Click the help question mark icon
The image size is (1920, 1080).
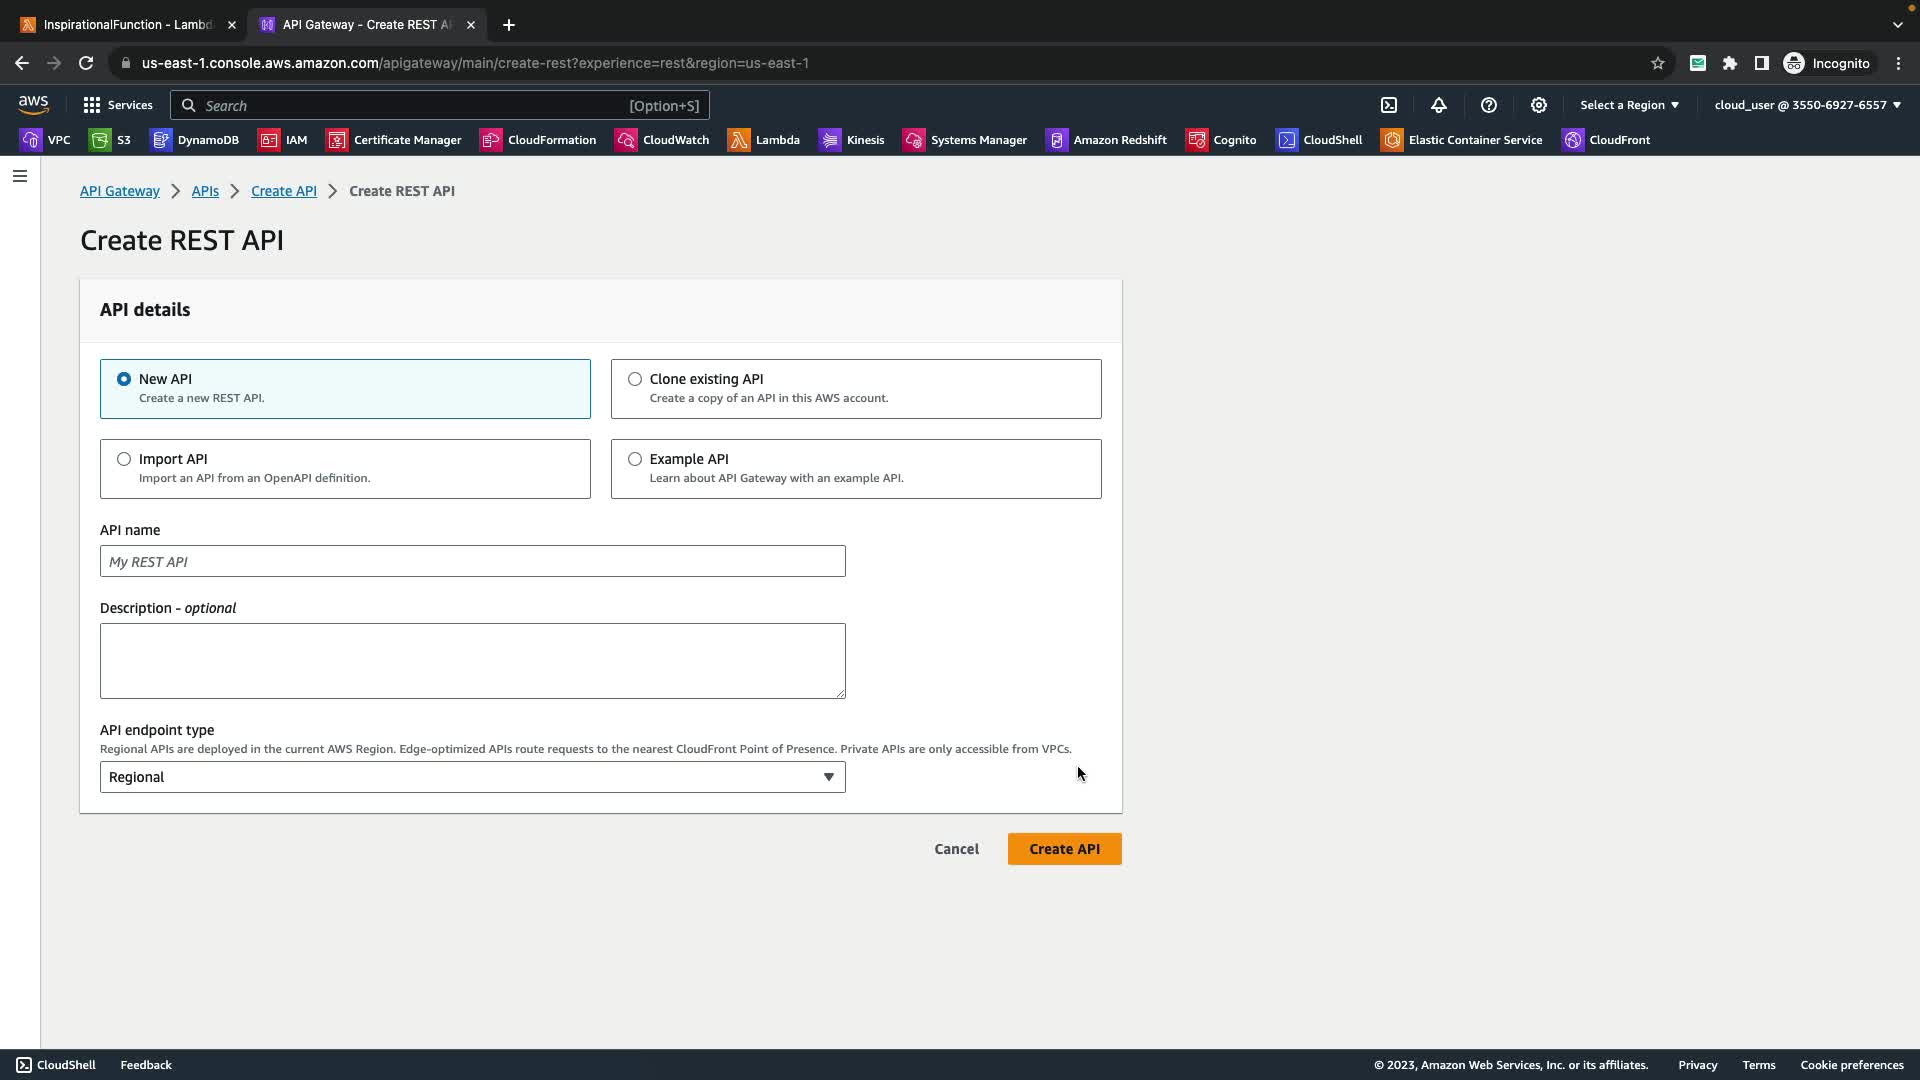coord(1488,105)
